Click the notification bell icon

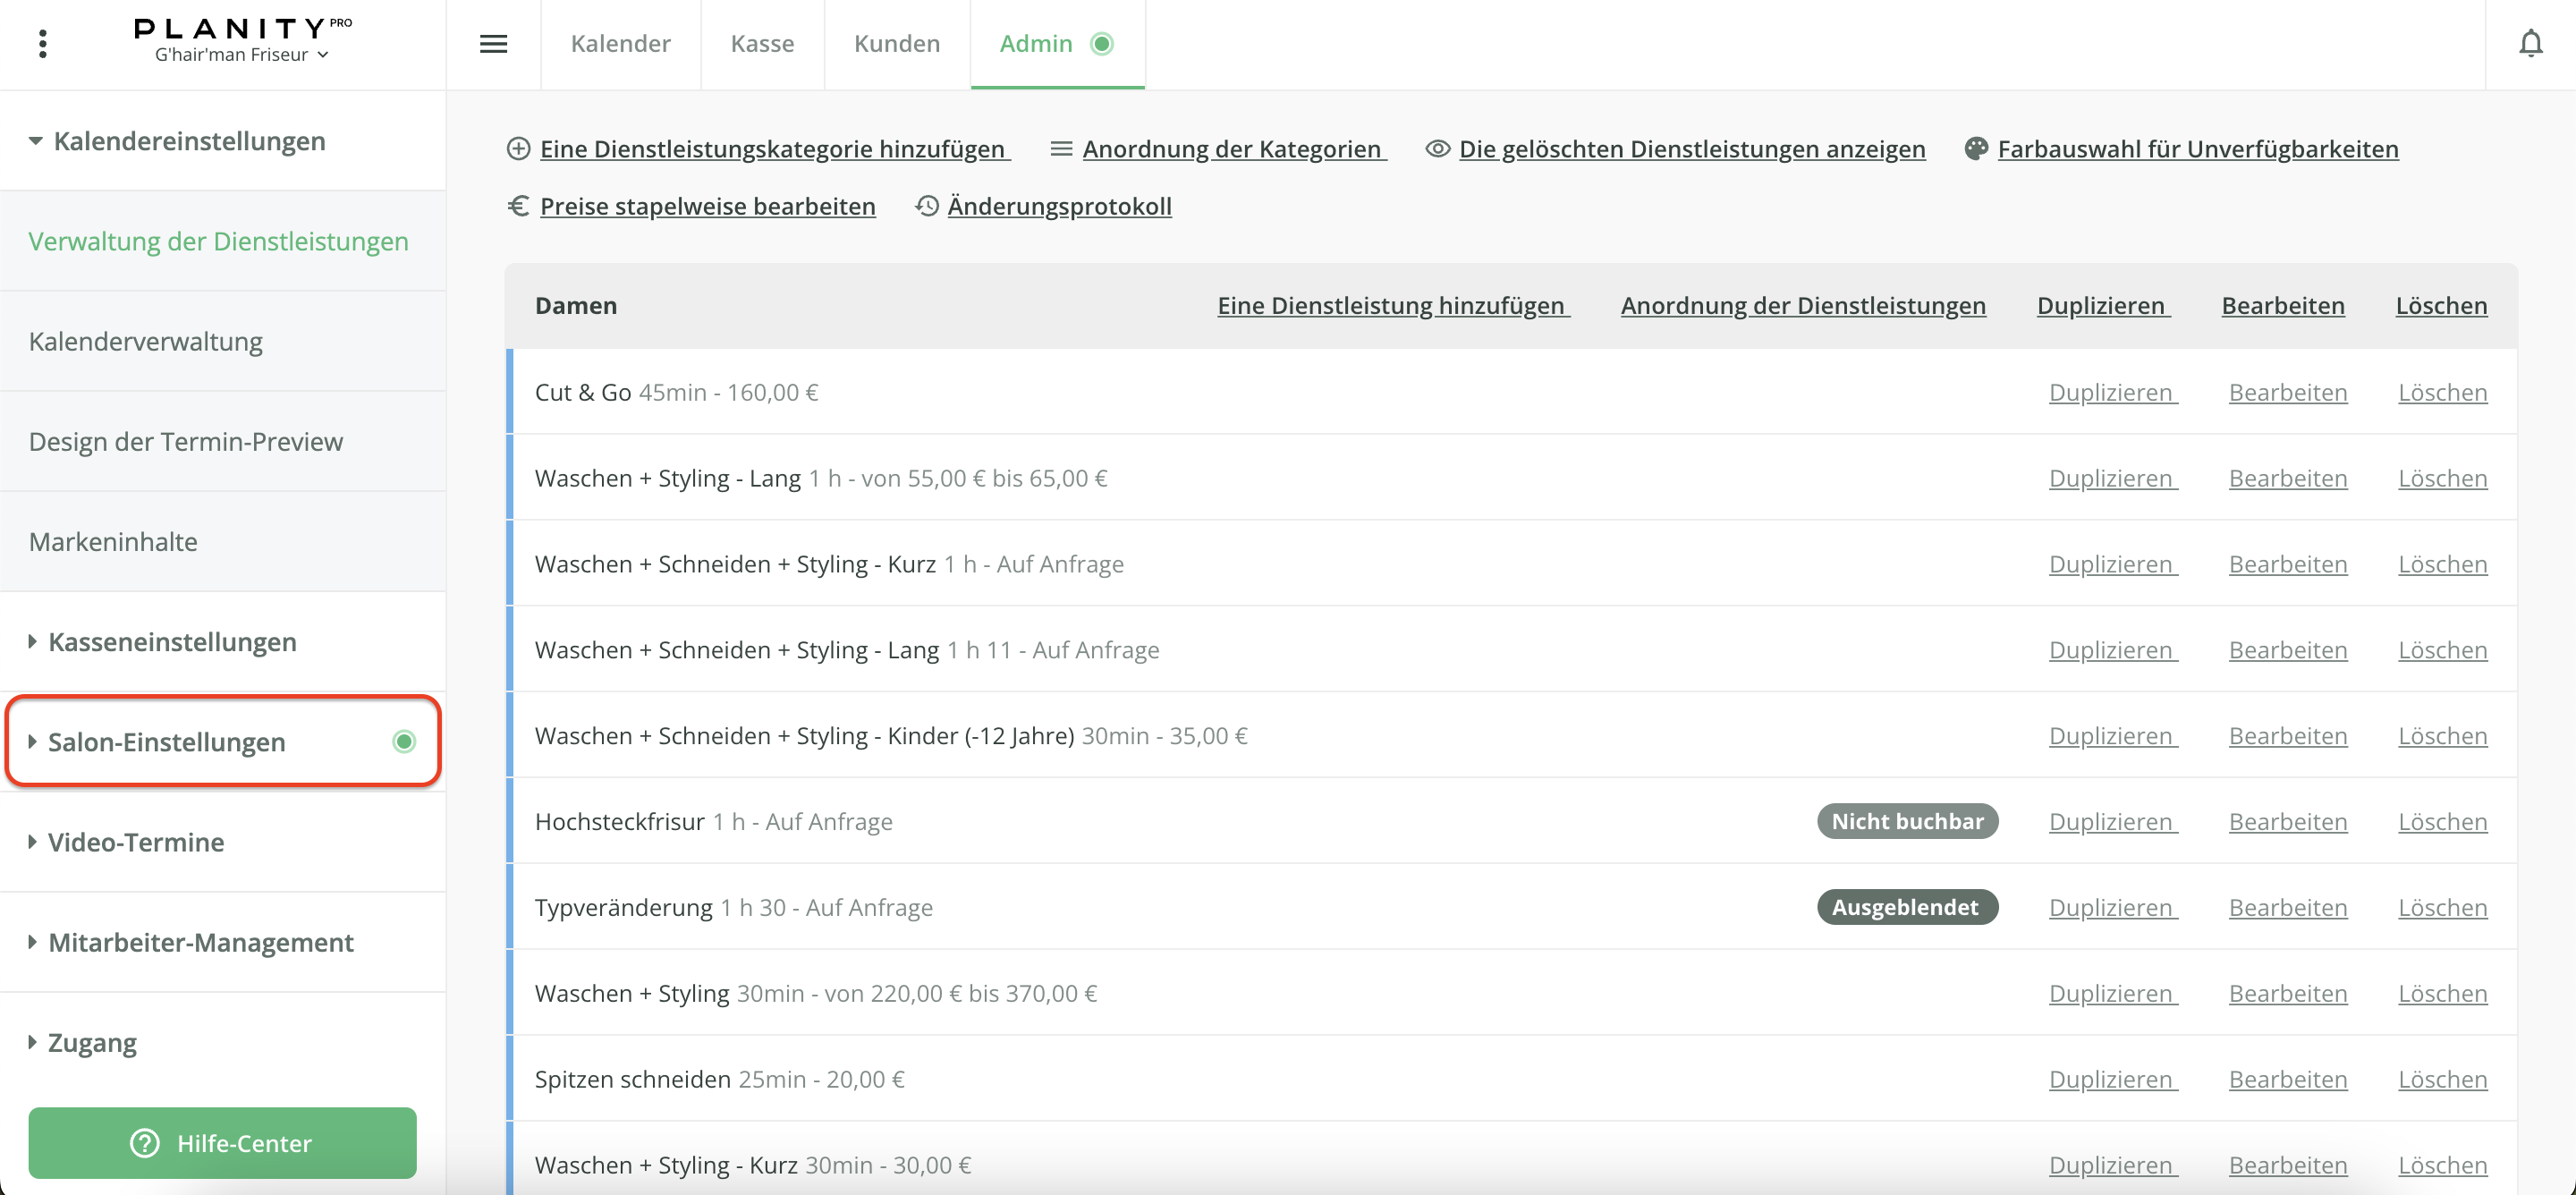click(2530, 44)
